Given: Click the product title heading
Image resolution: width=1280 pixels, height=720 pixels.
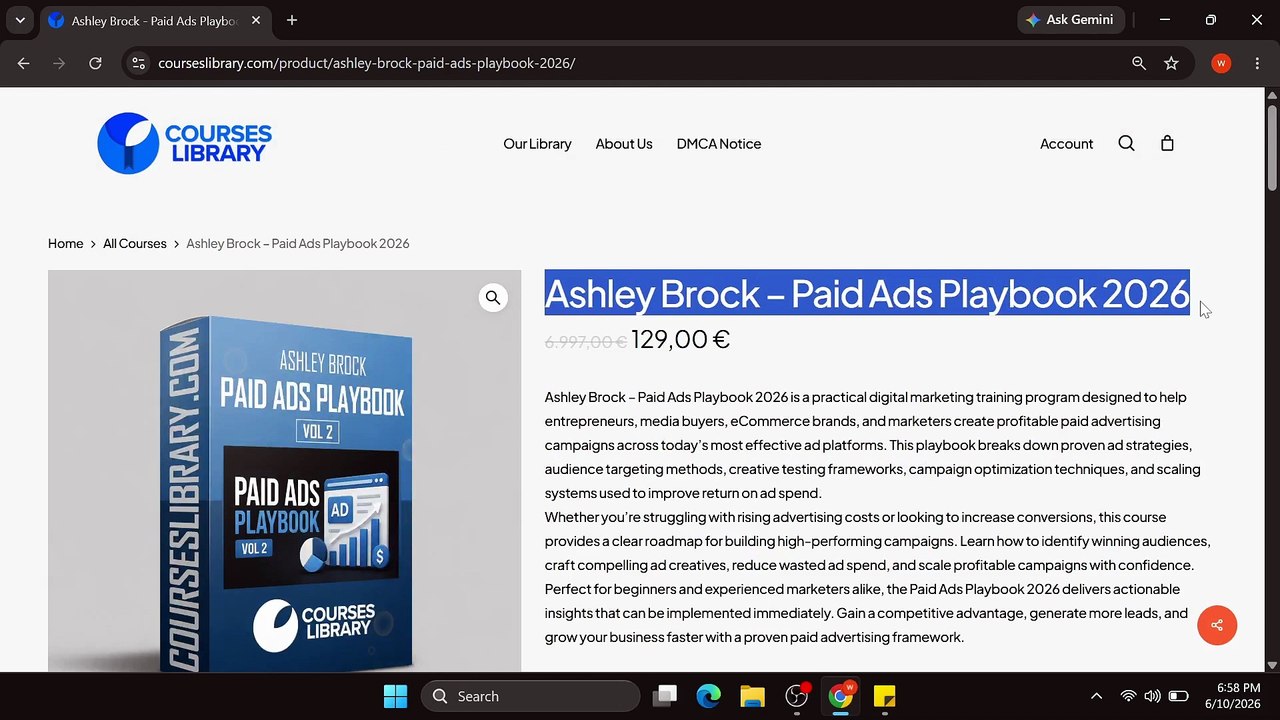Looking at the screenshot, I should point(867,293).
